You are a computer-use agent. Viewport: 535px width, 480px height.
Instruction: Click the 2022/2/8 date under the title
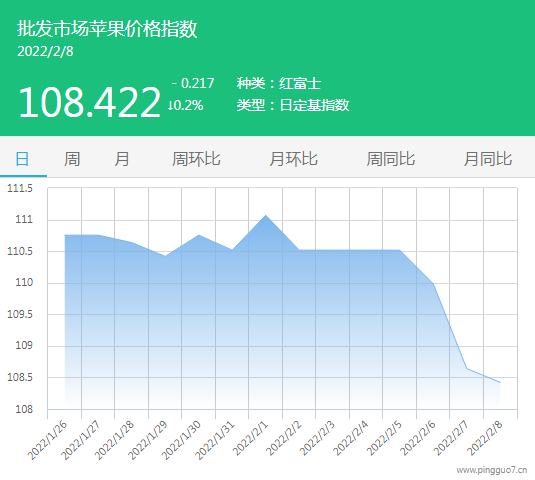point(45,52)
